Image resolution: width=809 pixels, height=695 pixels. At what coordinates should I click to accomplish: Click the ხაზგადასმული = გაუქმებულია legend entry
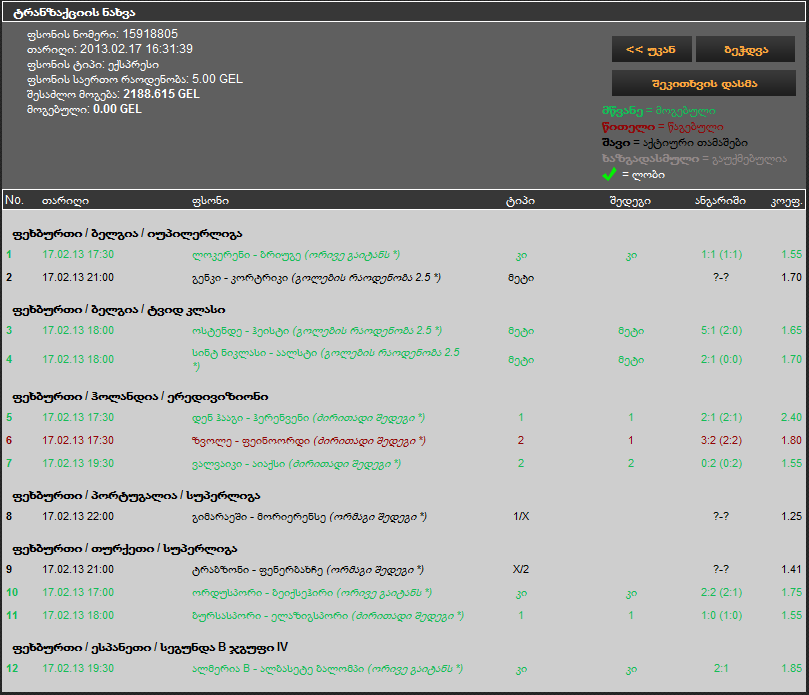694,158
